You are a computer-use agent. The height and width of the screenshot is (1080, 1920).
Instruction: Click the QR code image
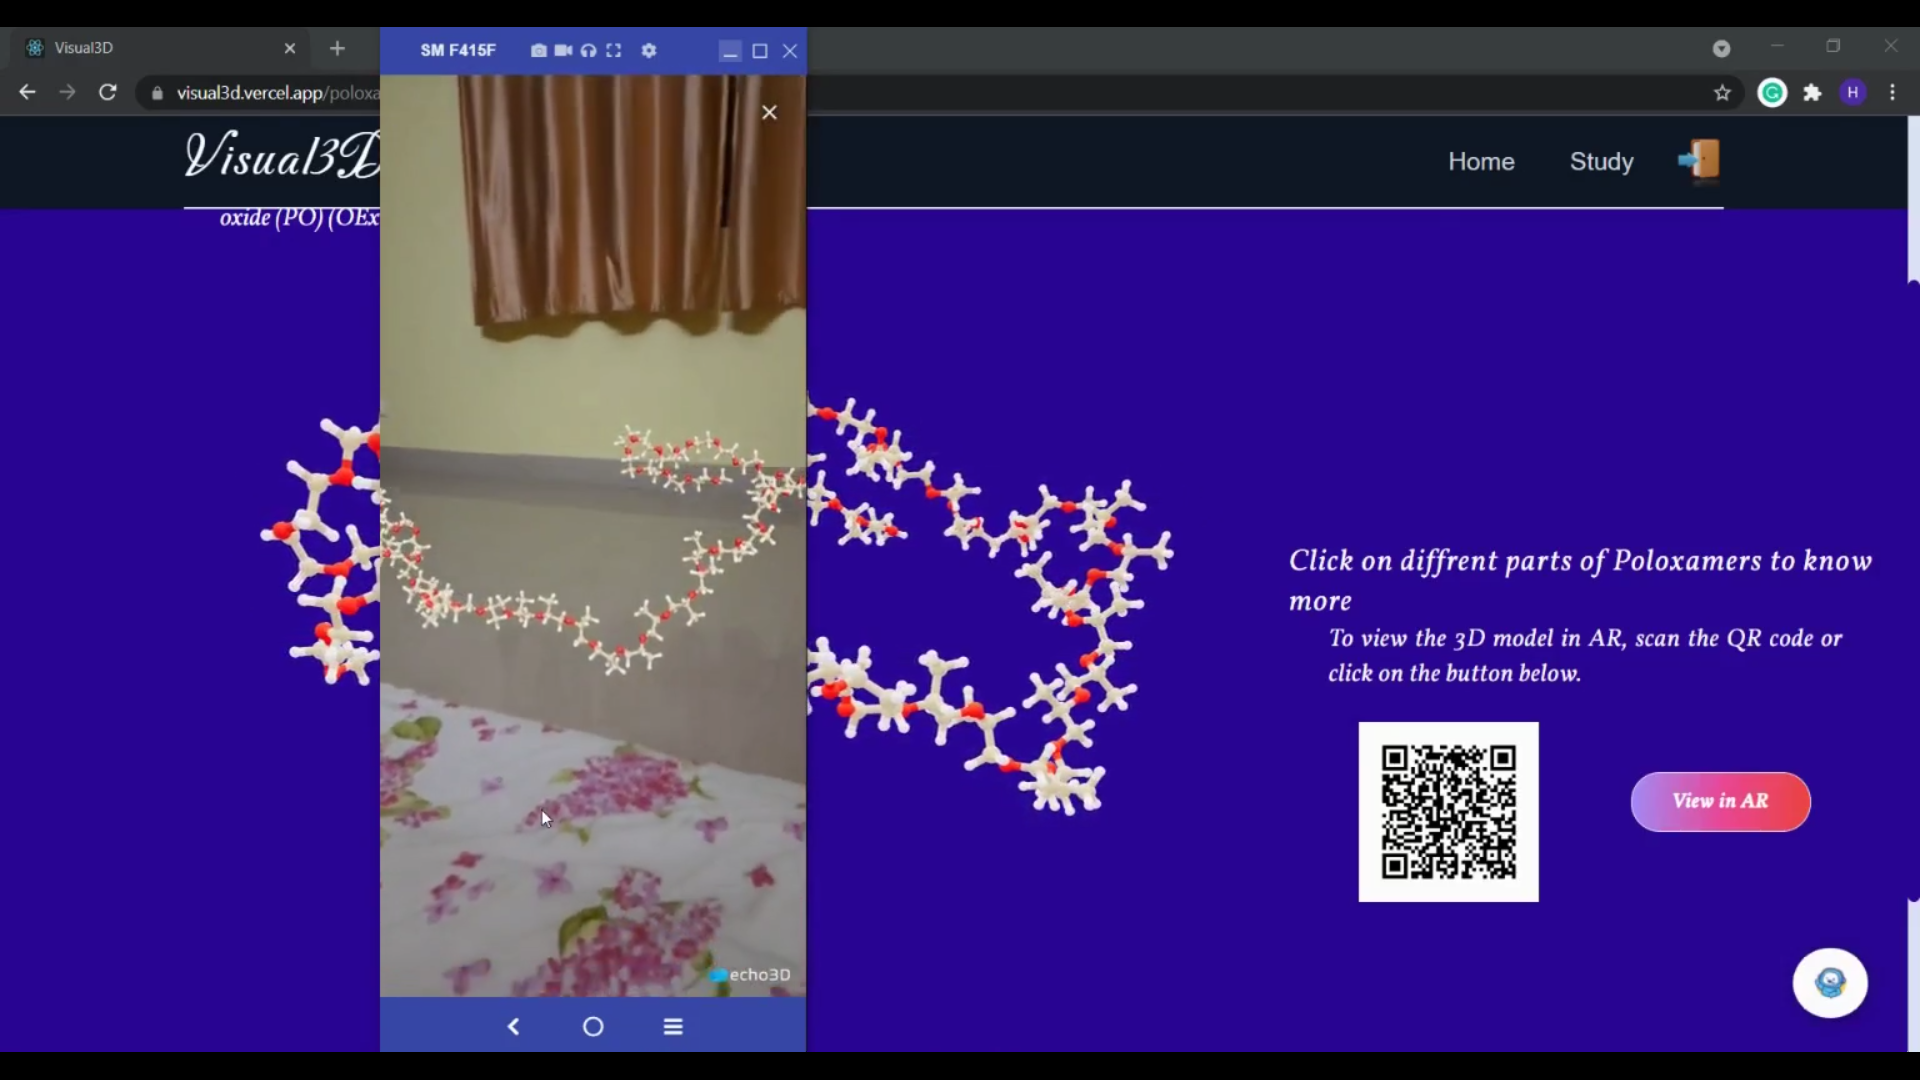(x=1448, y=812)
